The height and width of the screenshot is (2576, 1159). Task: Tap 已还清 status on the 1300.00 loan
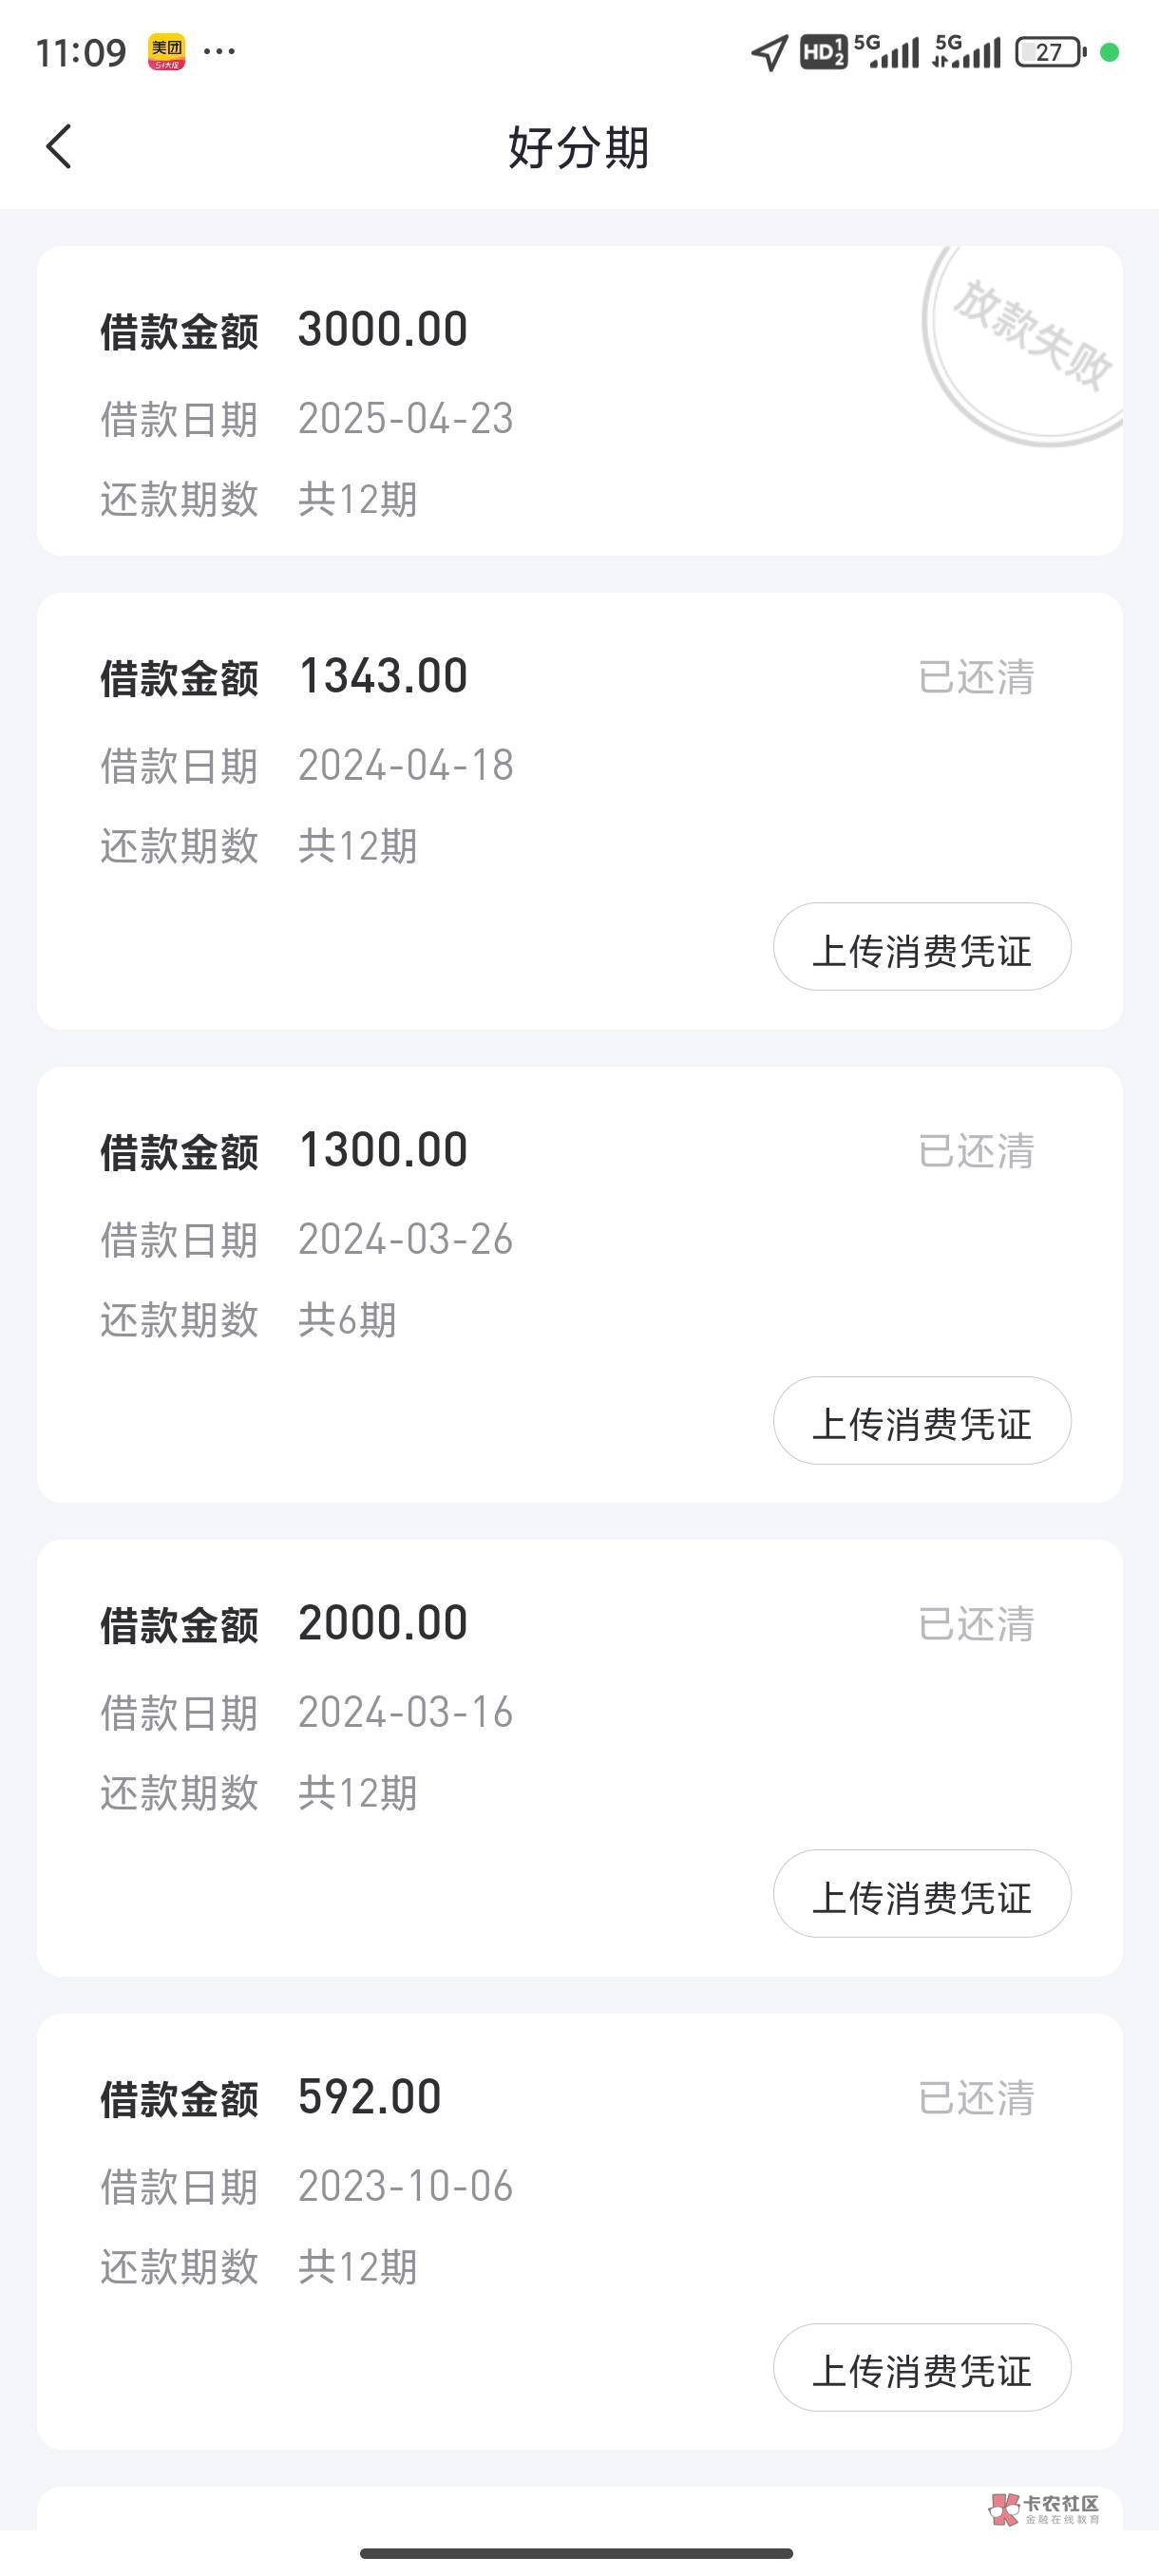976,1151
